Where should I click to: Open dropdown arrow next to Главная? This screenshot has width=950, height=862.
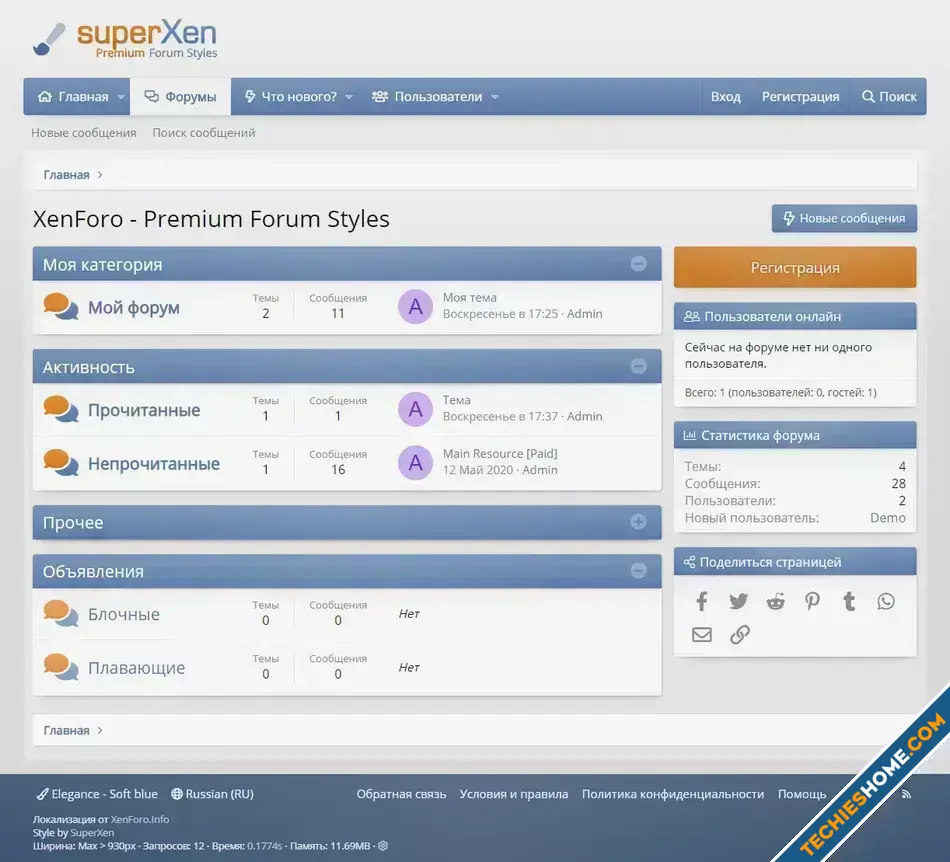coord(121,97)
